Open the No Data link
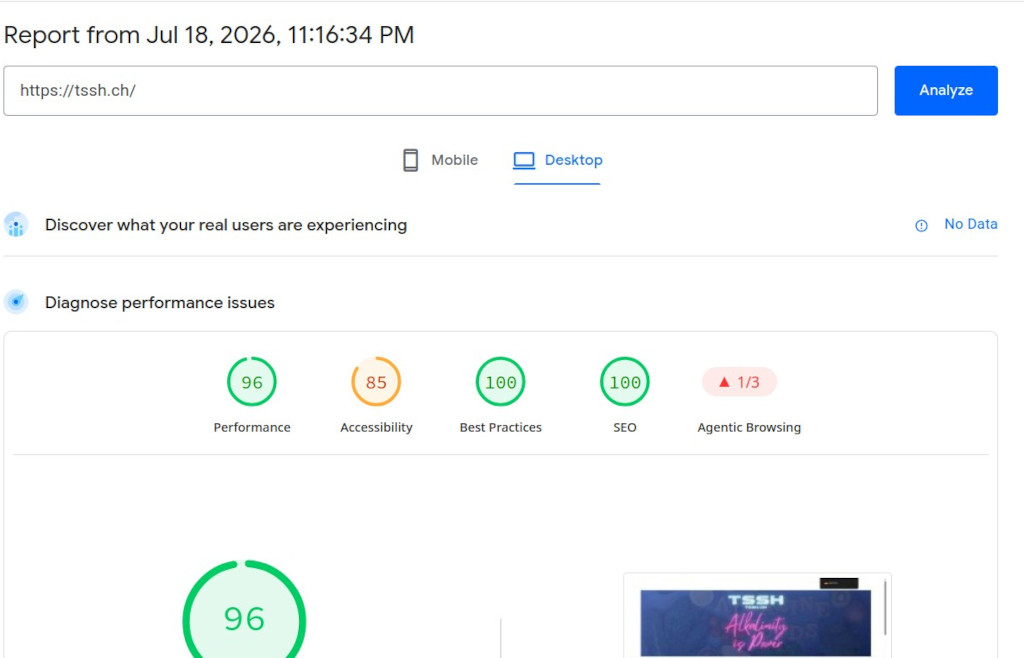Screen dimensions: 1024x658 click(970, 224)
